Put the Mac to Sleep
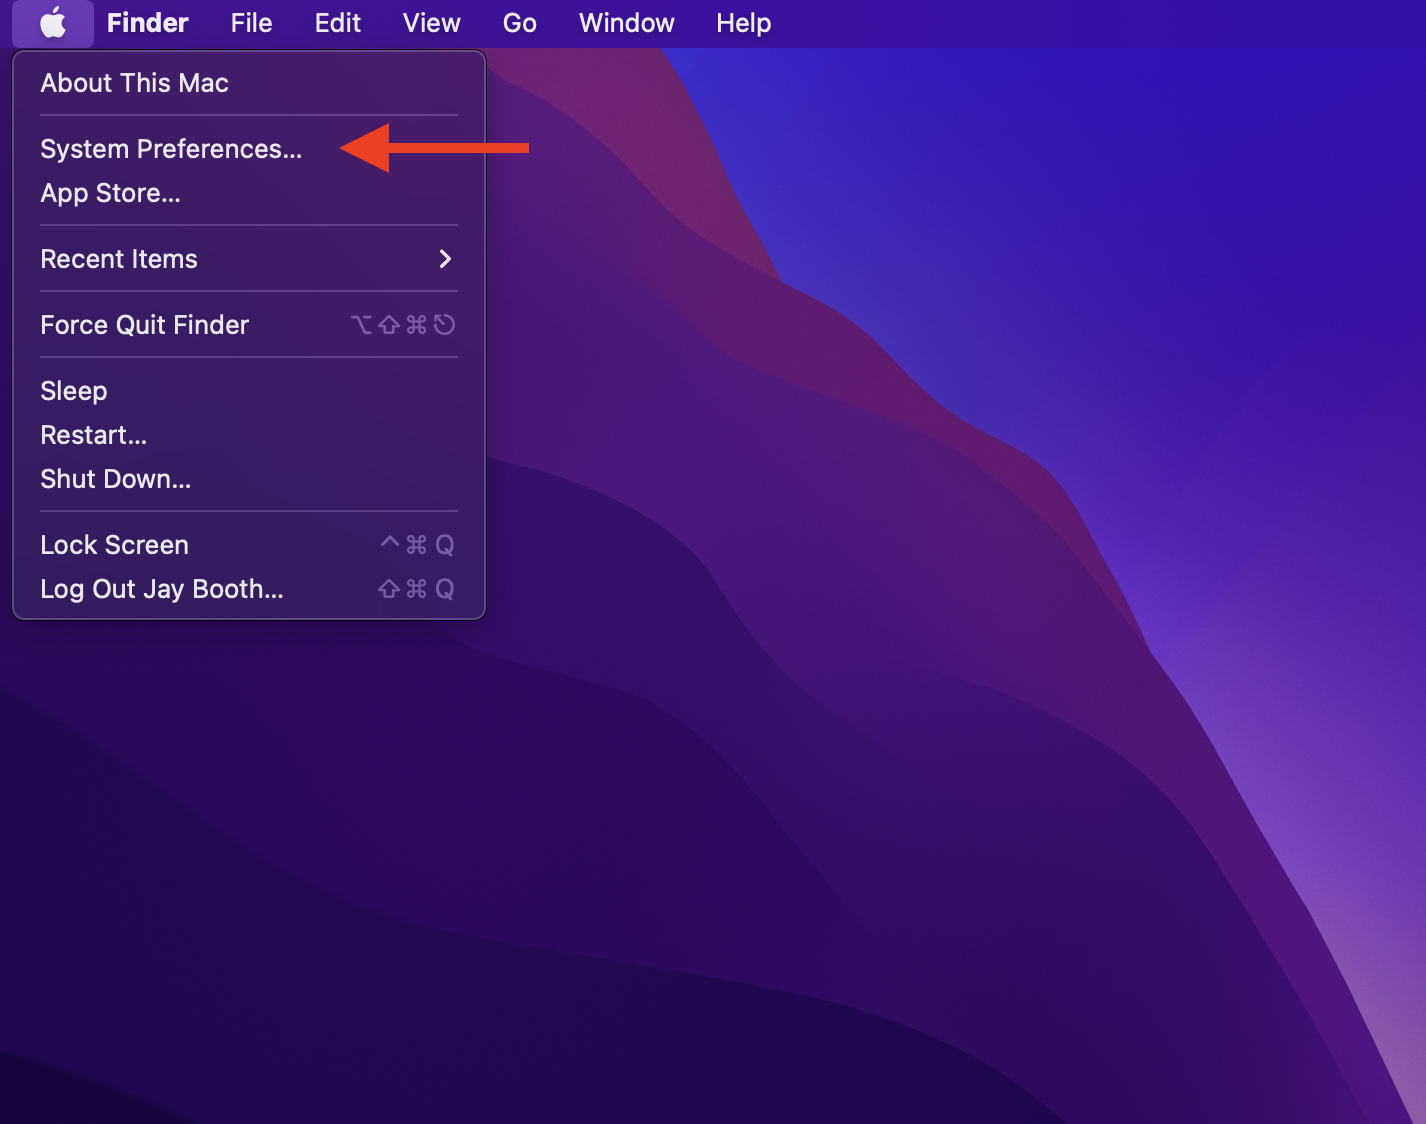Viewport: 1426px width, 1124px height. [x=73, y=390]
